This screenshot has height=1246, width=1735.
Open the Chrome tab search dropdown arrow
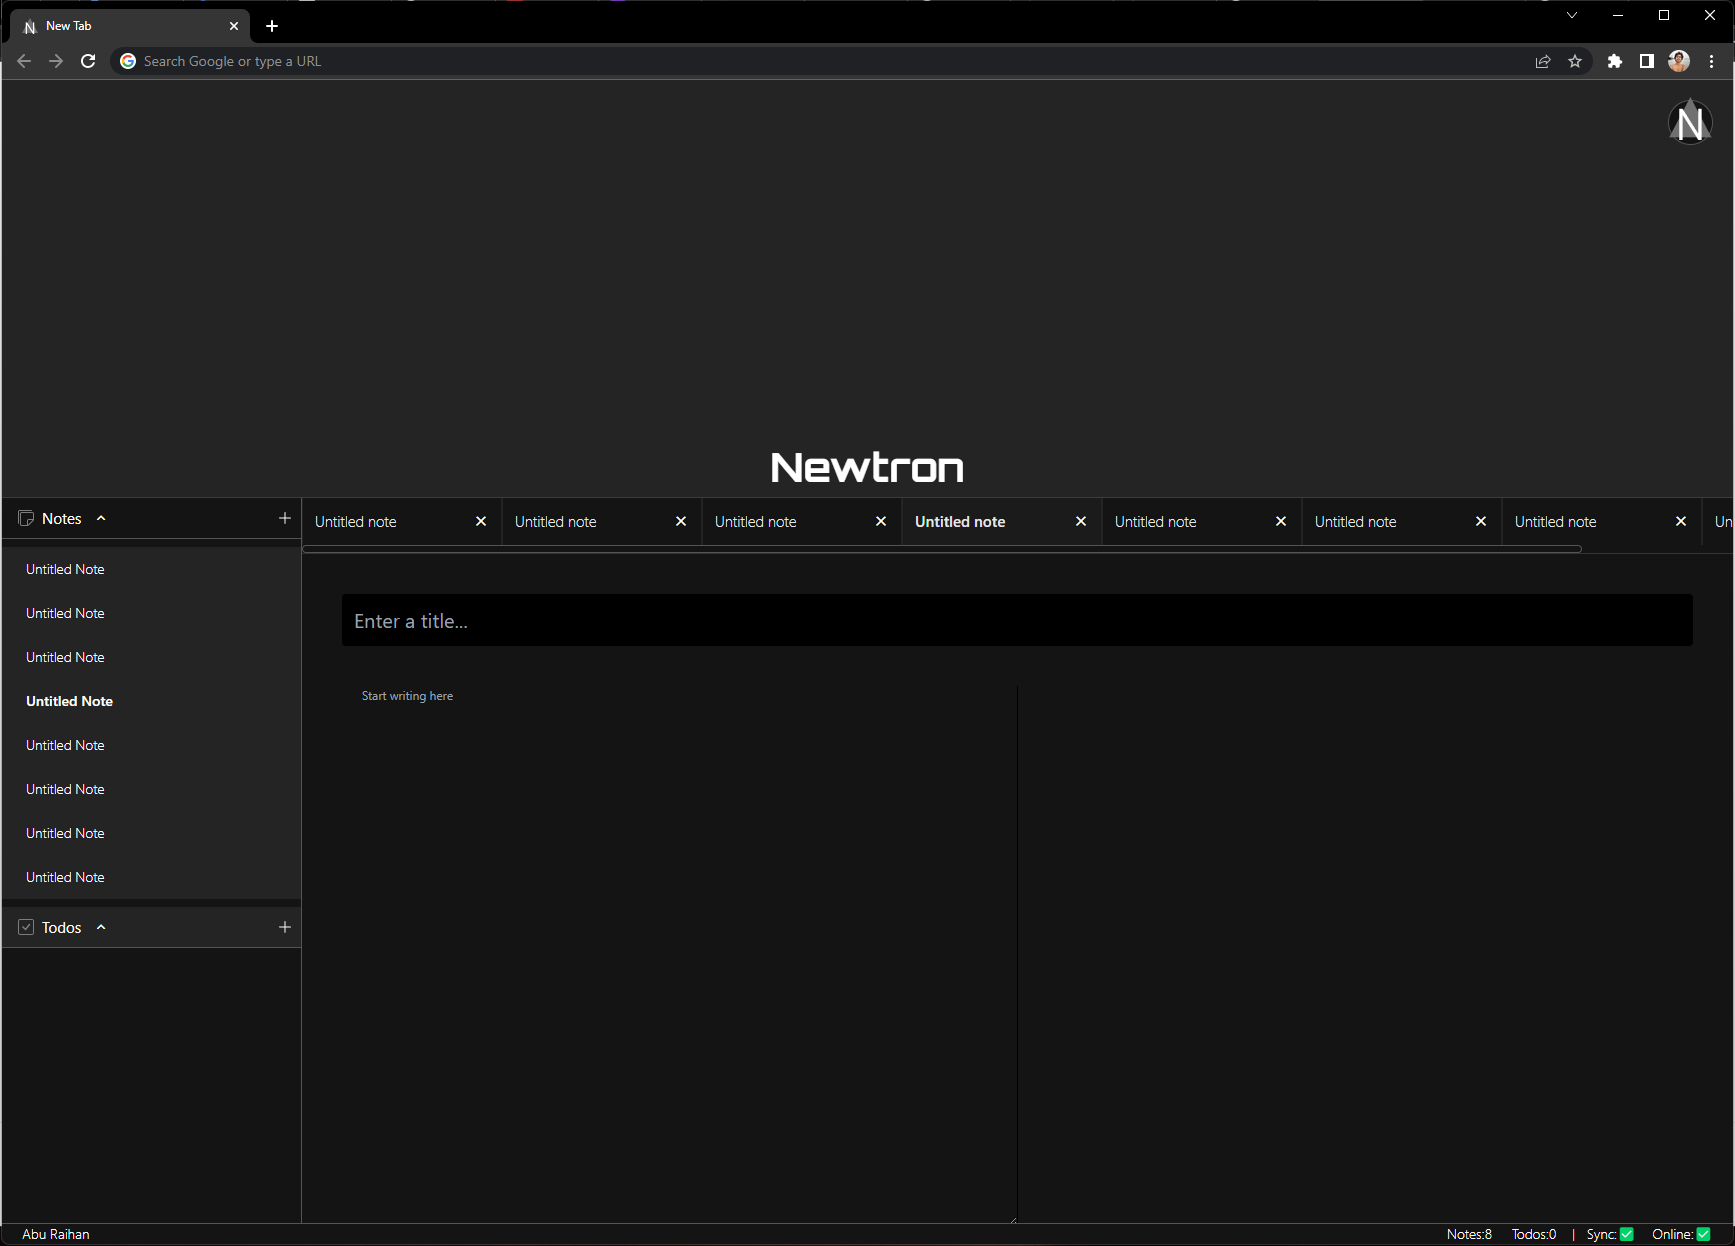point(1572,15)
